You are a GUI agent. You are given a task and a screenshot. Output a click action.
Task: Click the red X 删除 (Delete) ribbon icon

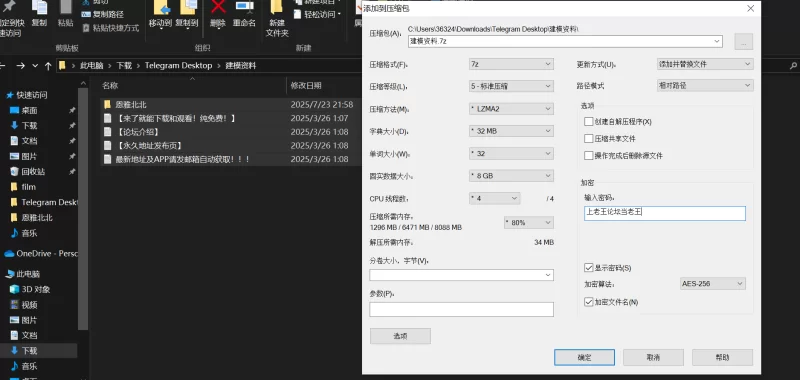[x=218, y=14]
